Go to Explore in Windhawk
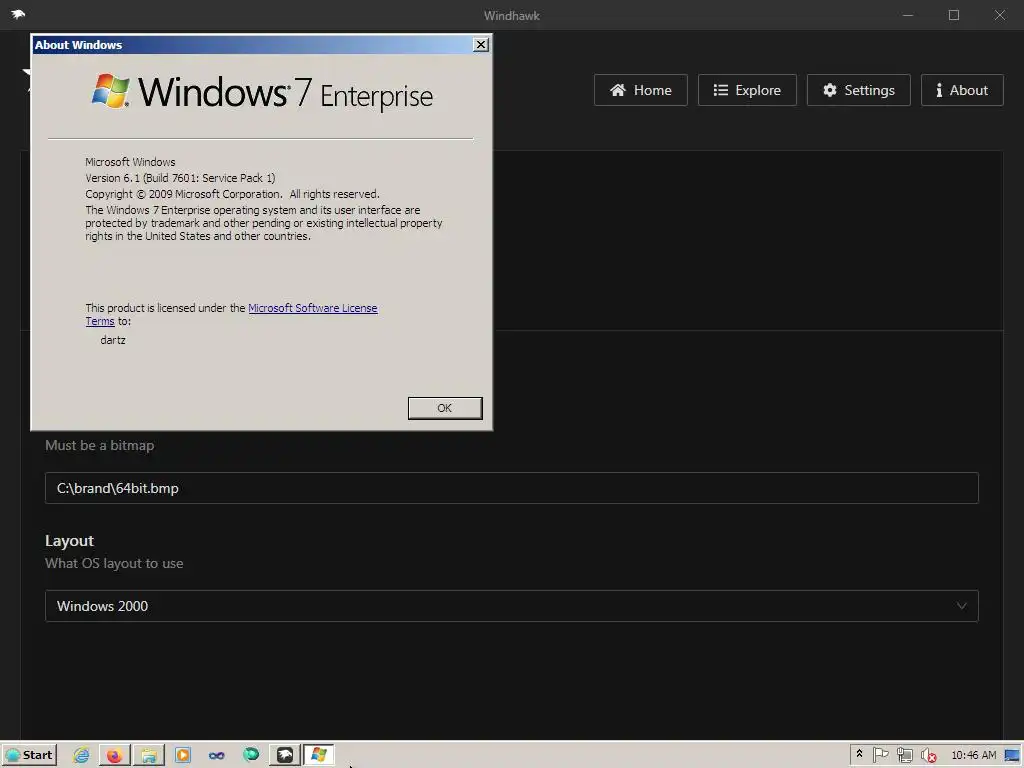Screen dimensions: 1024x768 (x=747, y=90)
